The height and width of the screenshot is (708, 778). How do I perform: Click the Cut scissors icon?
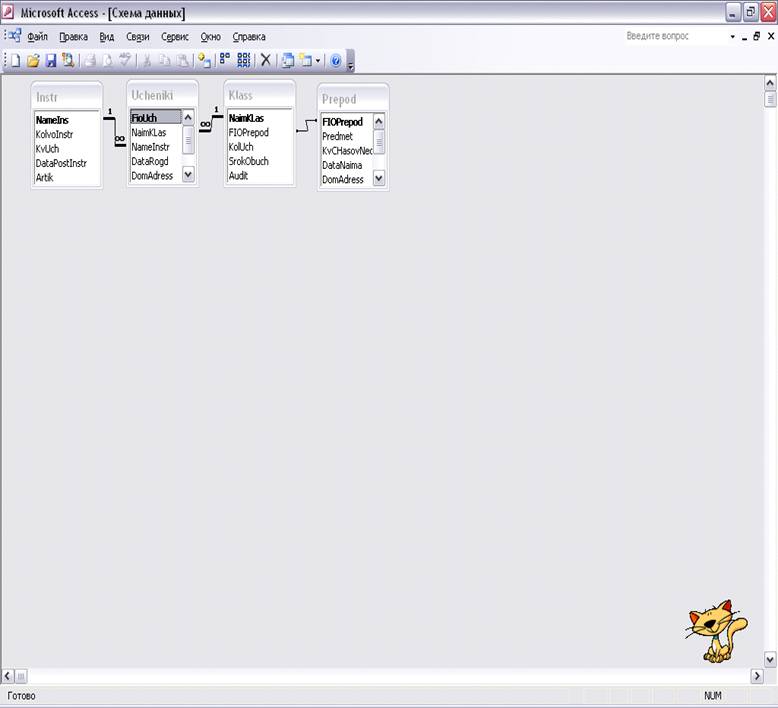[147, 61]
